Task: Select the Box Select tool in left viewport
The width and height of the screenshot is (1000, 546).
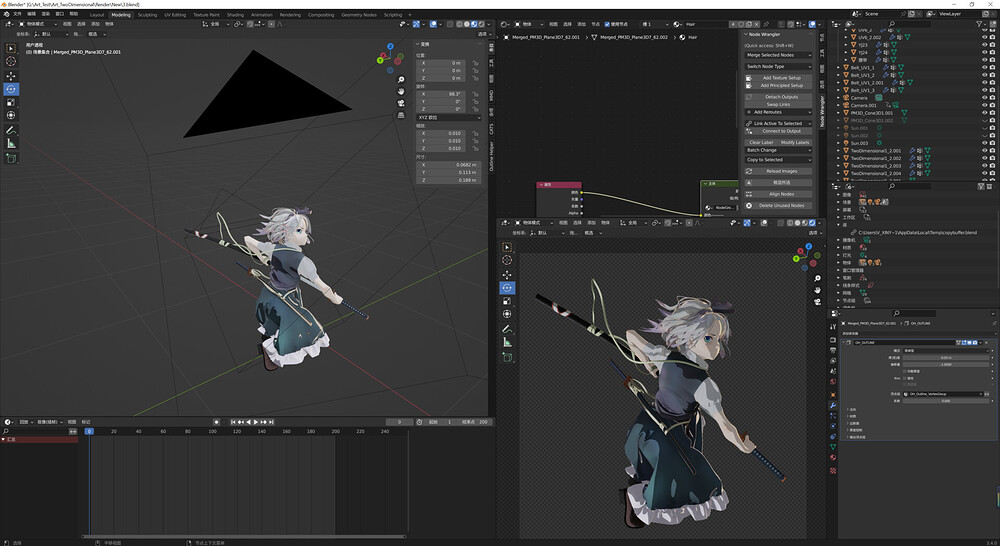Action: tap(11, 48)
